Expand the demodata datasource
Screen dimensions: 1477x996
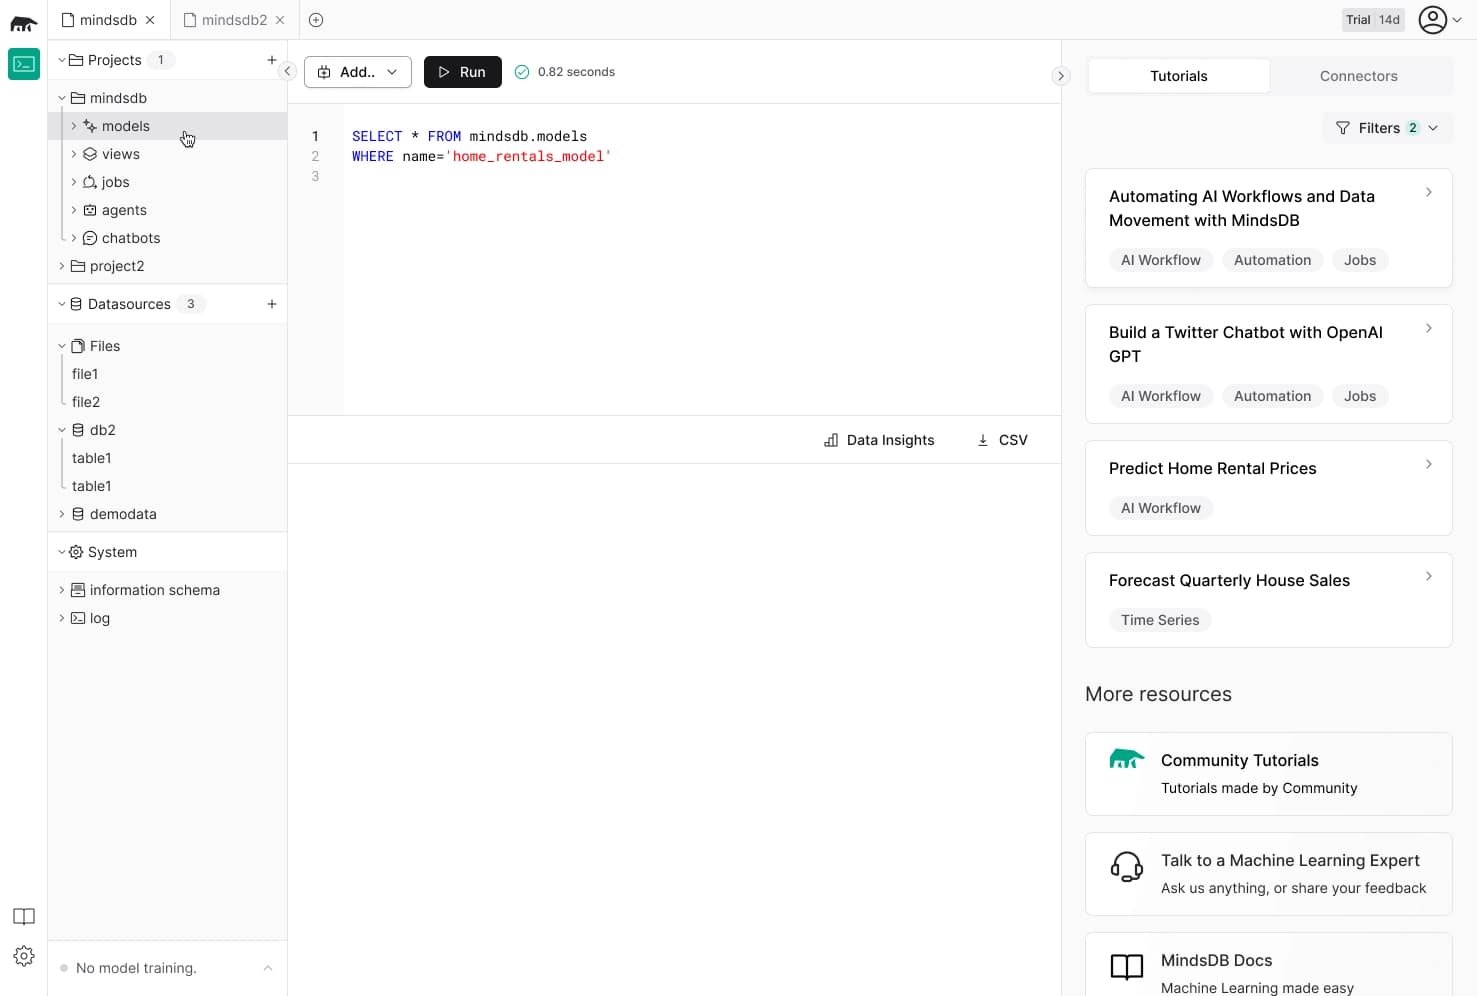click(61, 514)
